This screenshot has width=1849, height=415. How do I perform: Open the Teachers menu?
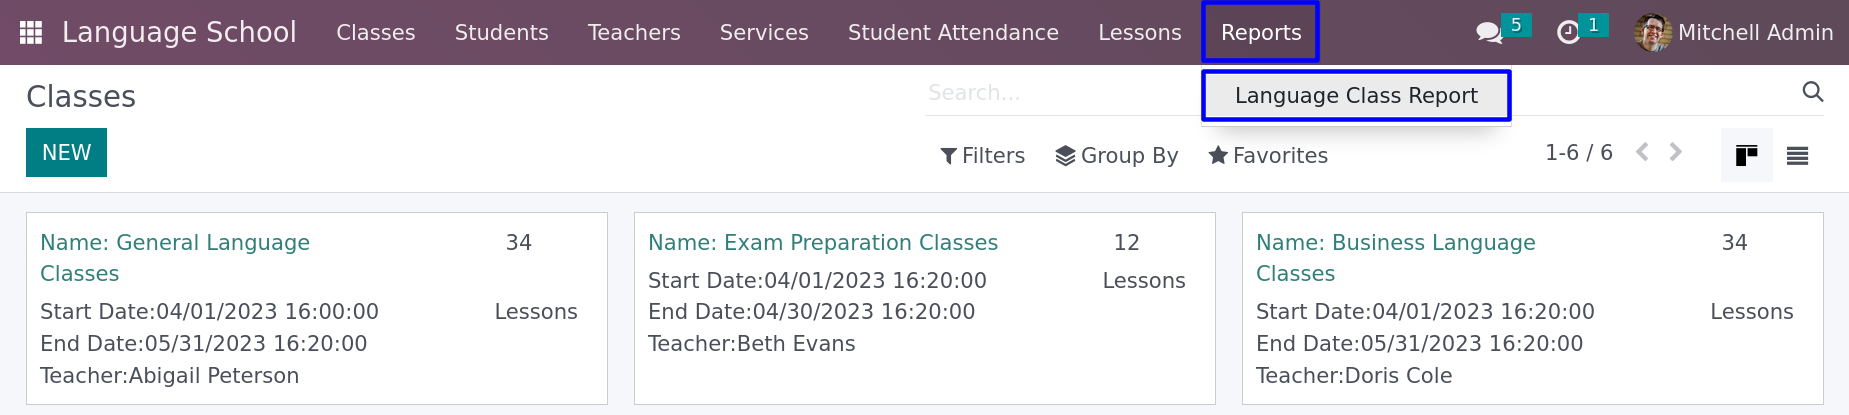[634, 33]
